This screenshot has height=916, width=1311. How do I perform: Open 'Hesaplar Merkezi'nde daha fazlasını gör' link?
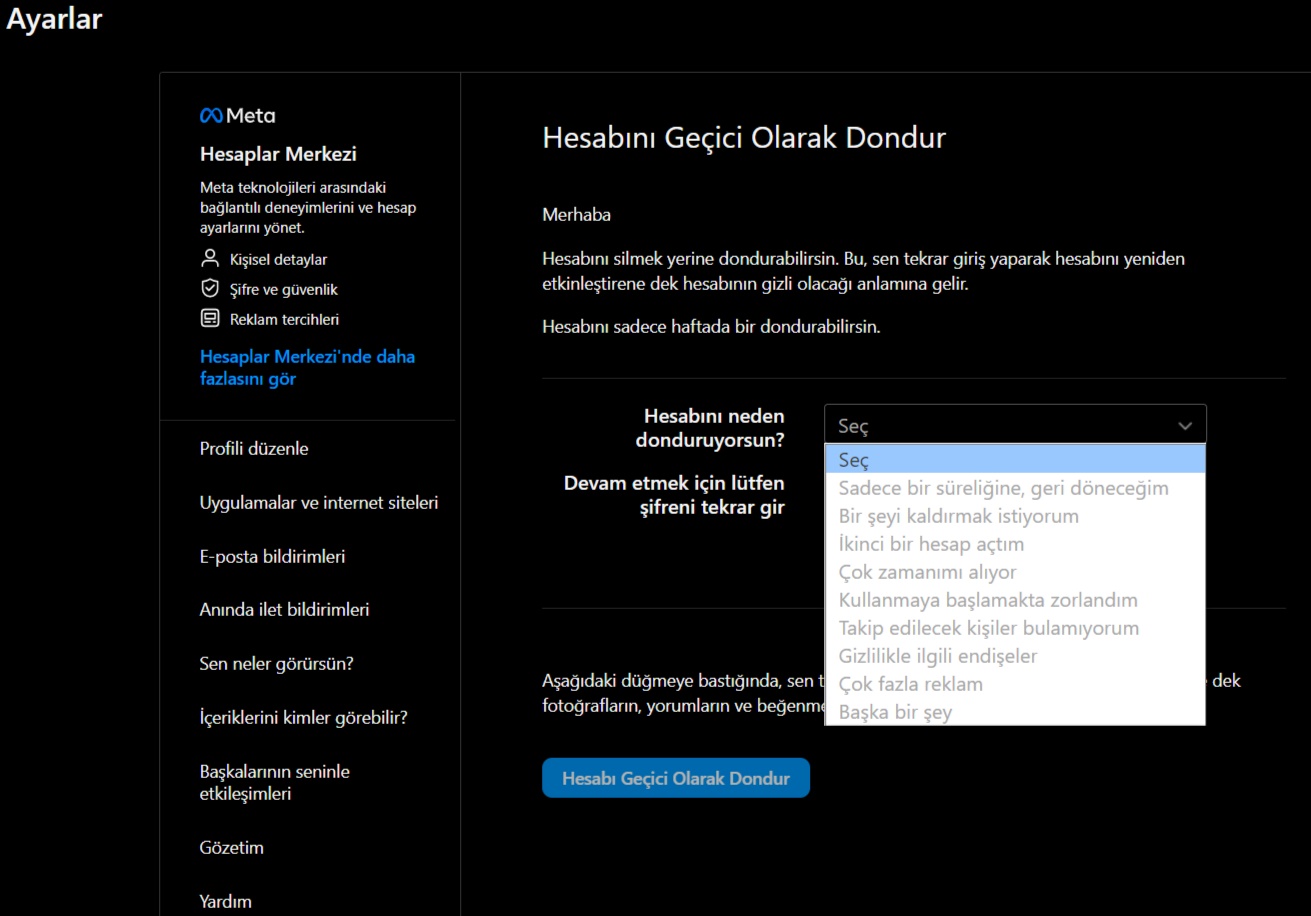pos(307,368)
